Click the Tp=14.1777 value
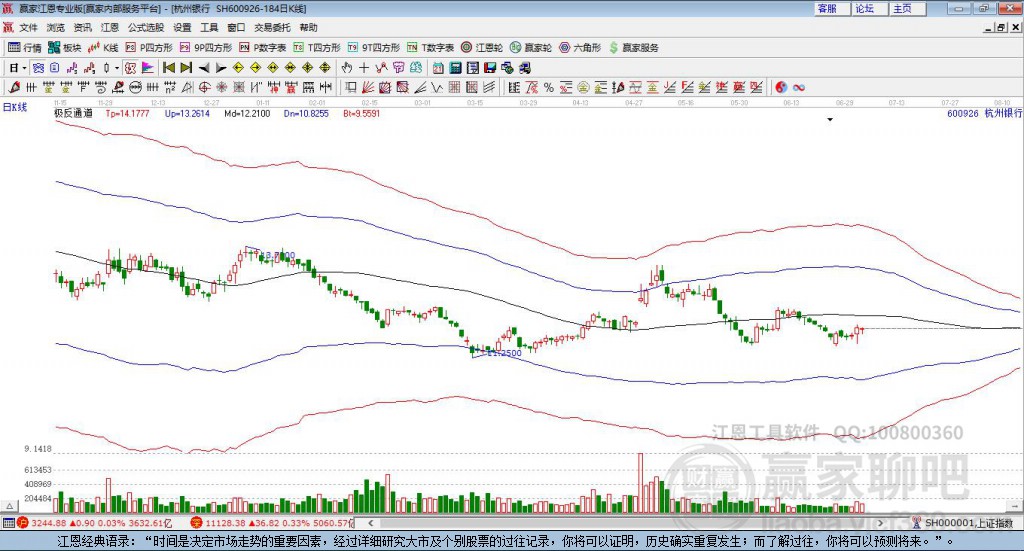The height and width of the screenshot is (551, 1024). (x=127, y=114)
